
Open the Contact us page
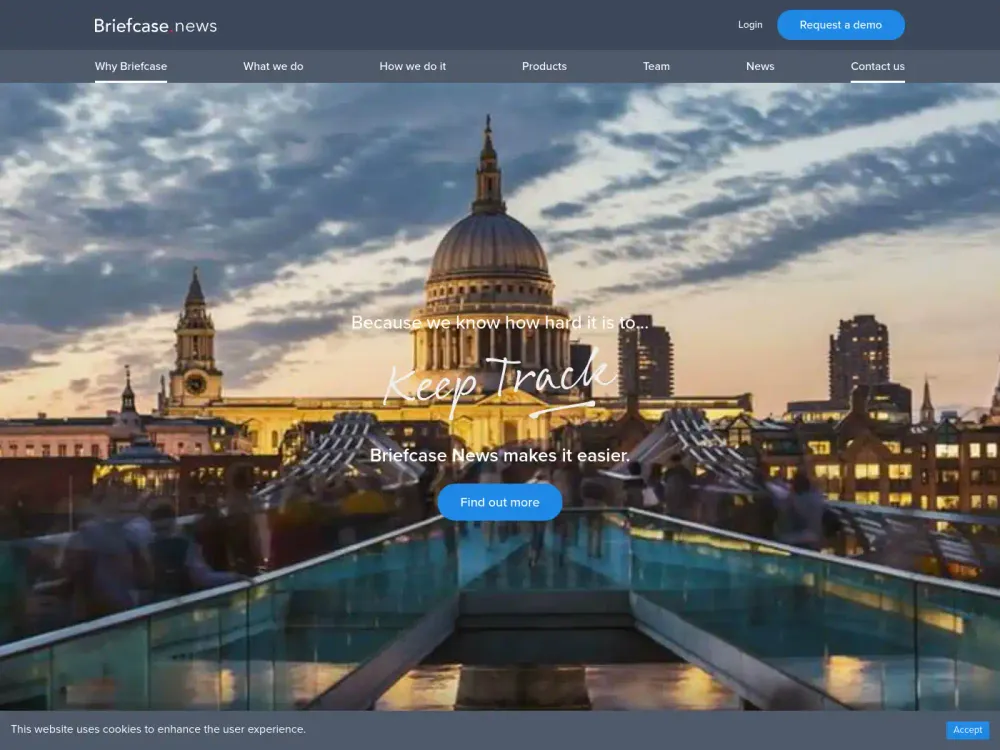point(877,66)
